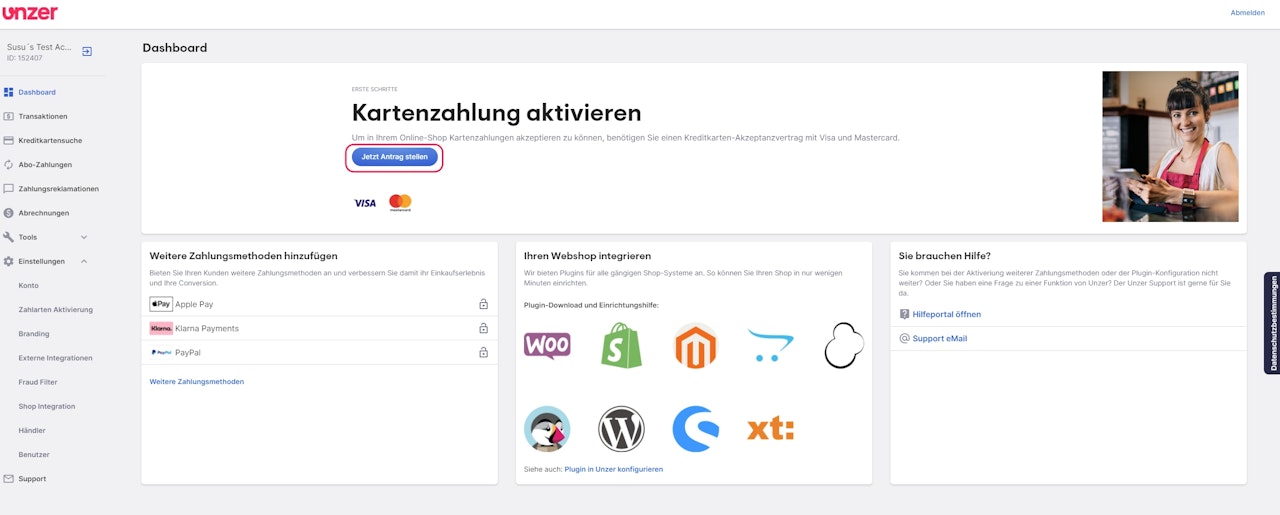The height and width of the screenshot is (515, 1280).
Task: Go to Zahlungsreklamationen in the sidebar
Action: 58,189
